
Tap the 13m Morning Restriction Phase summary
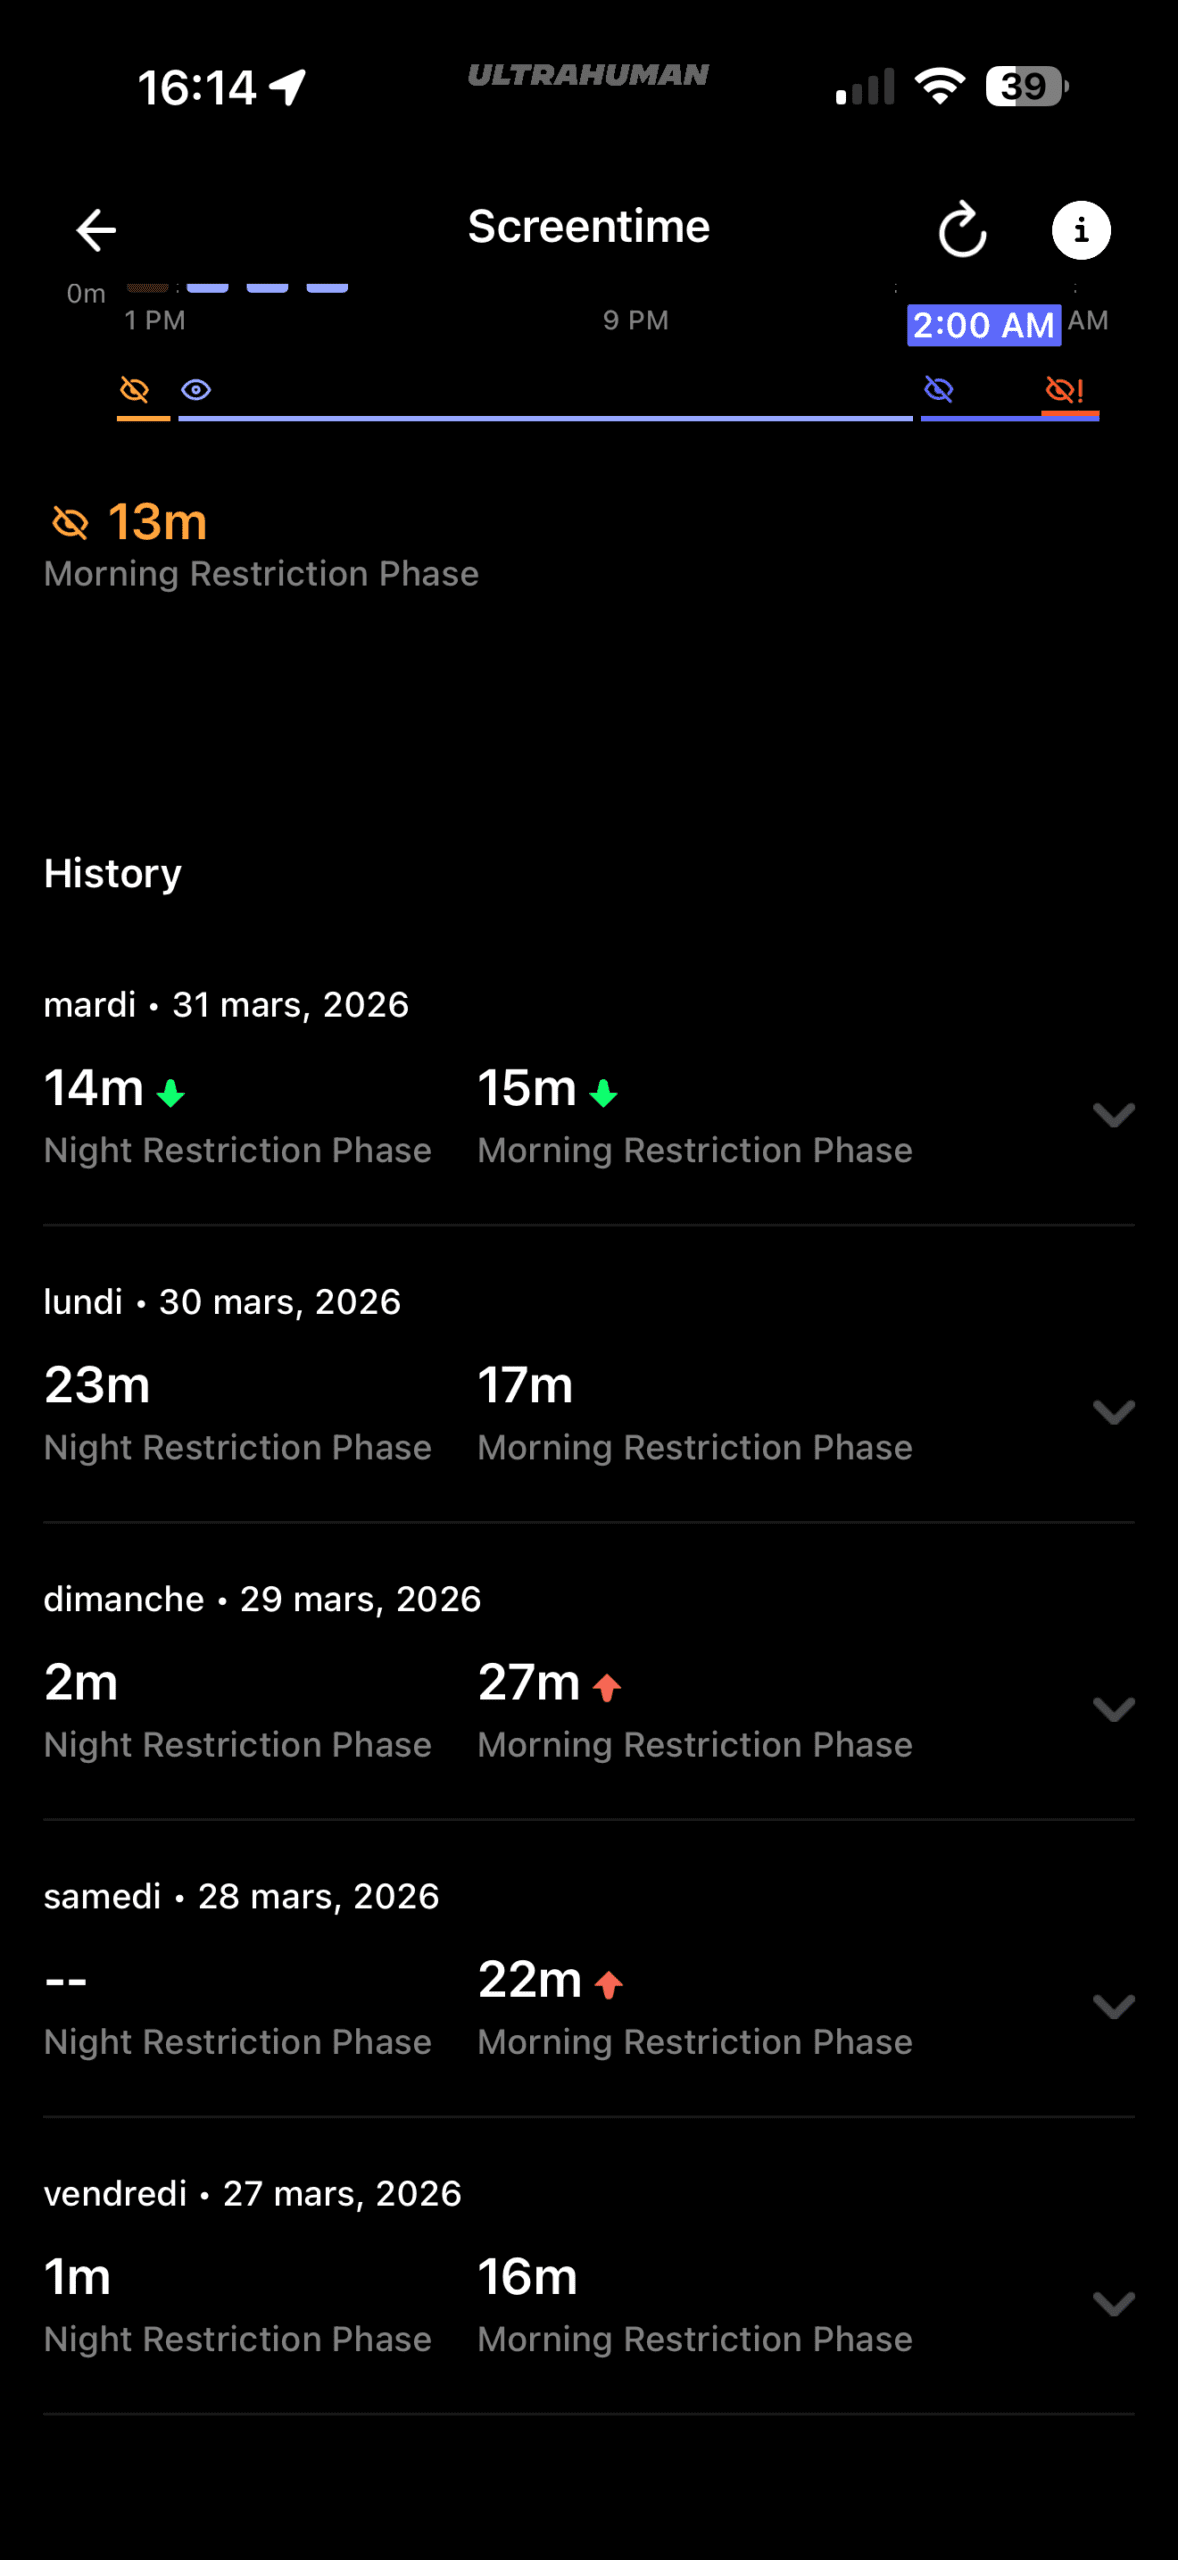[260, 546]
